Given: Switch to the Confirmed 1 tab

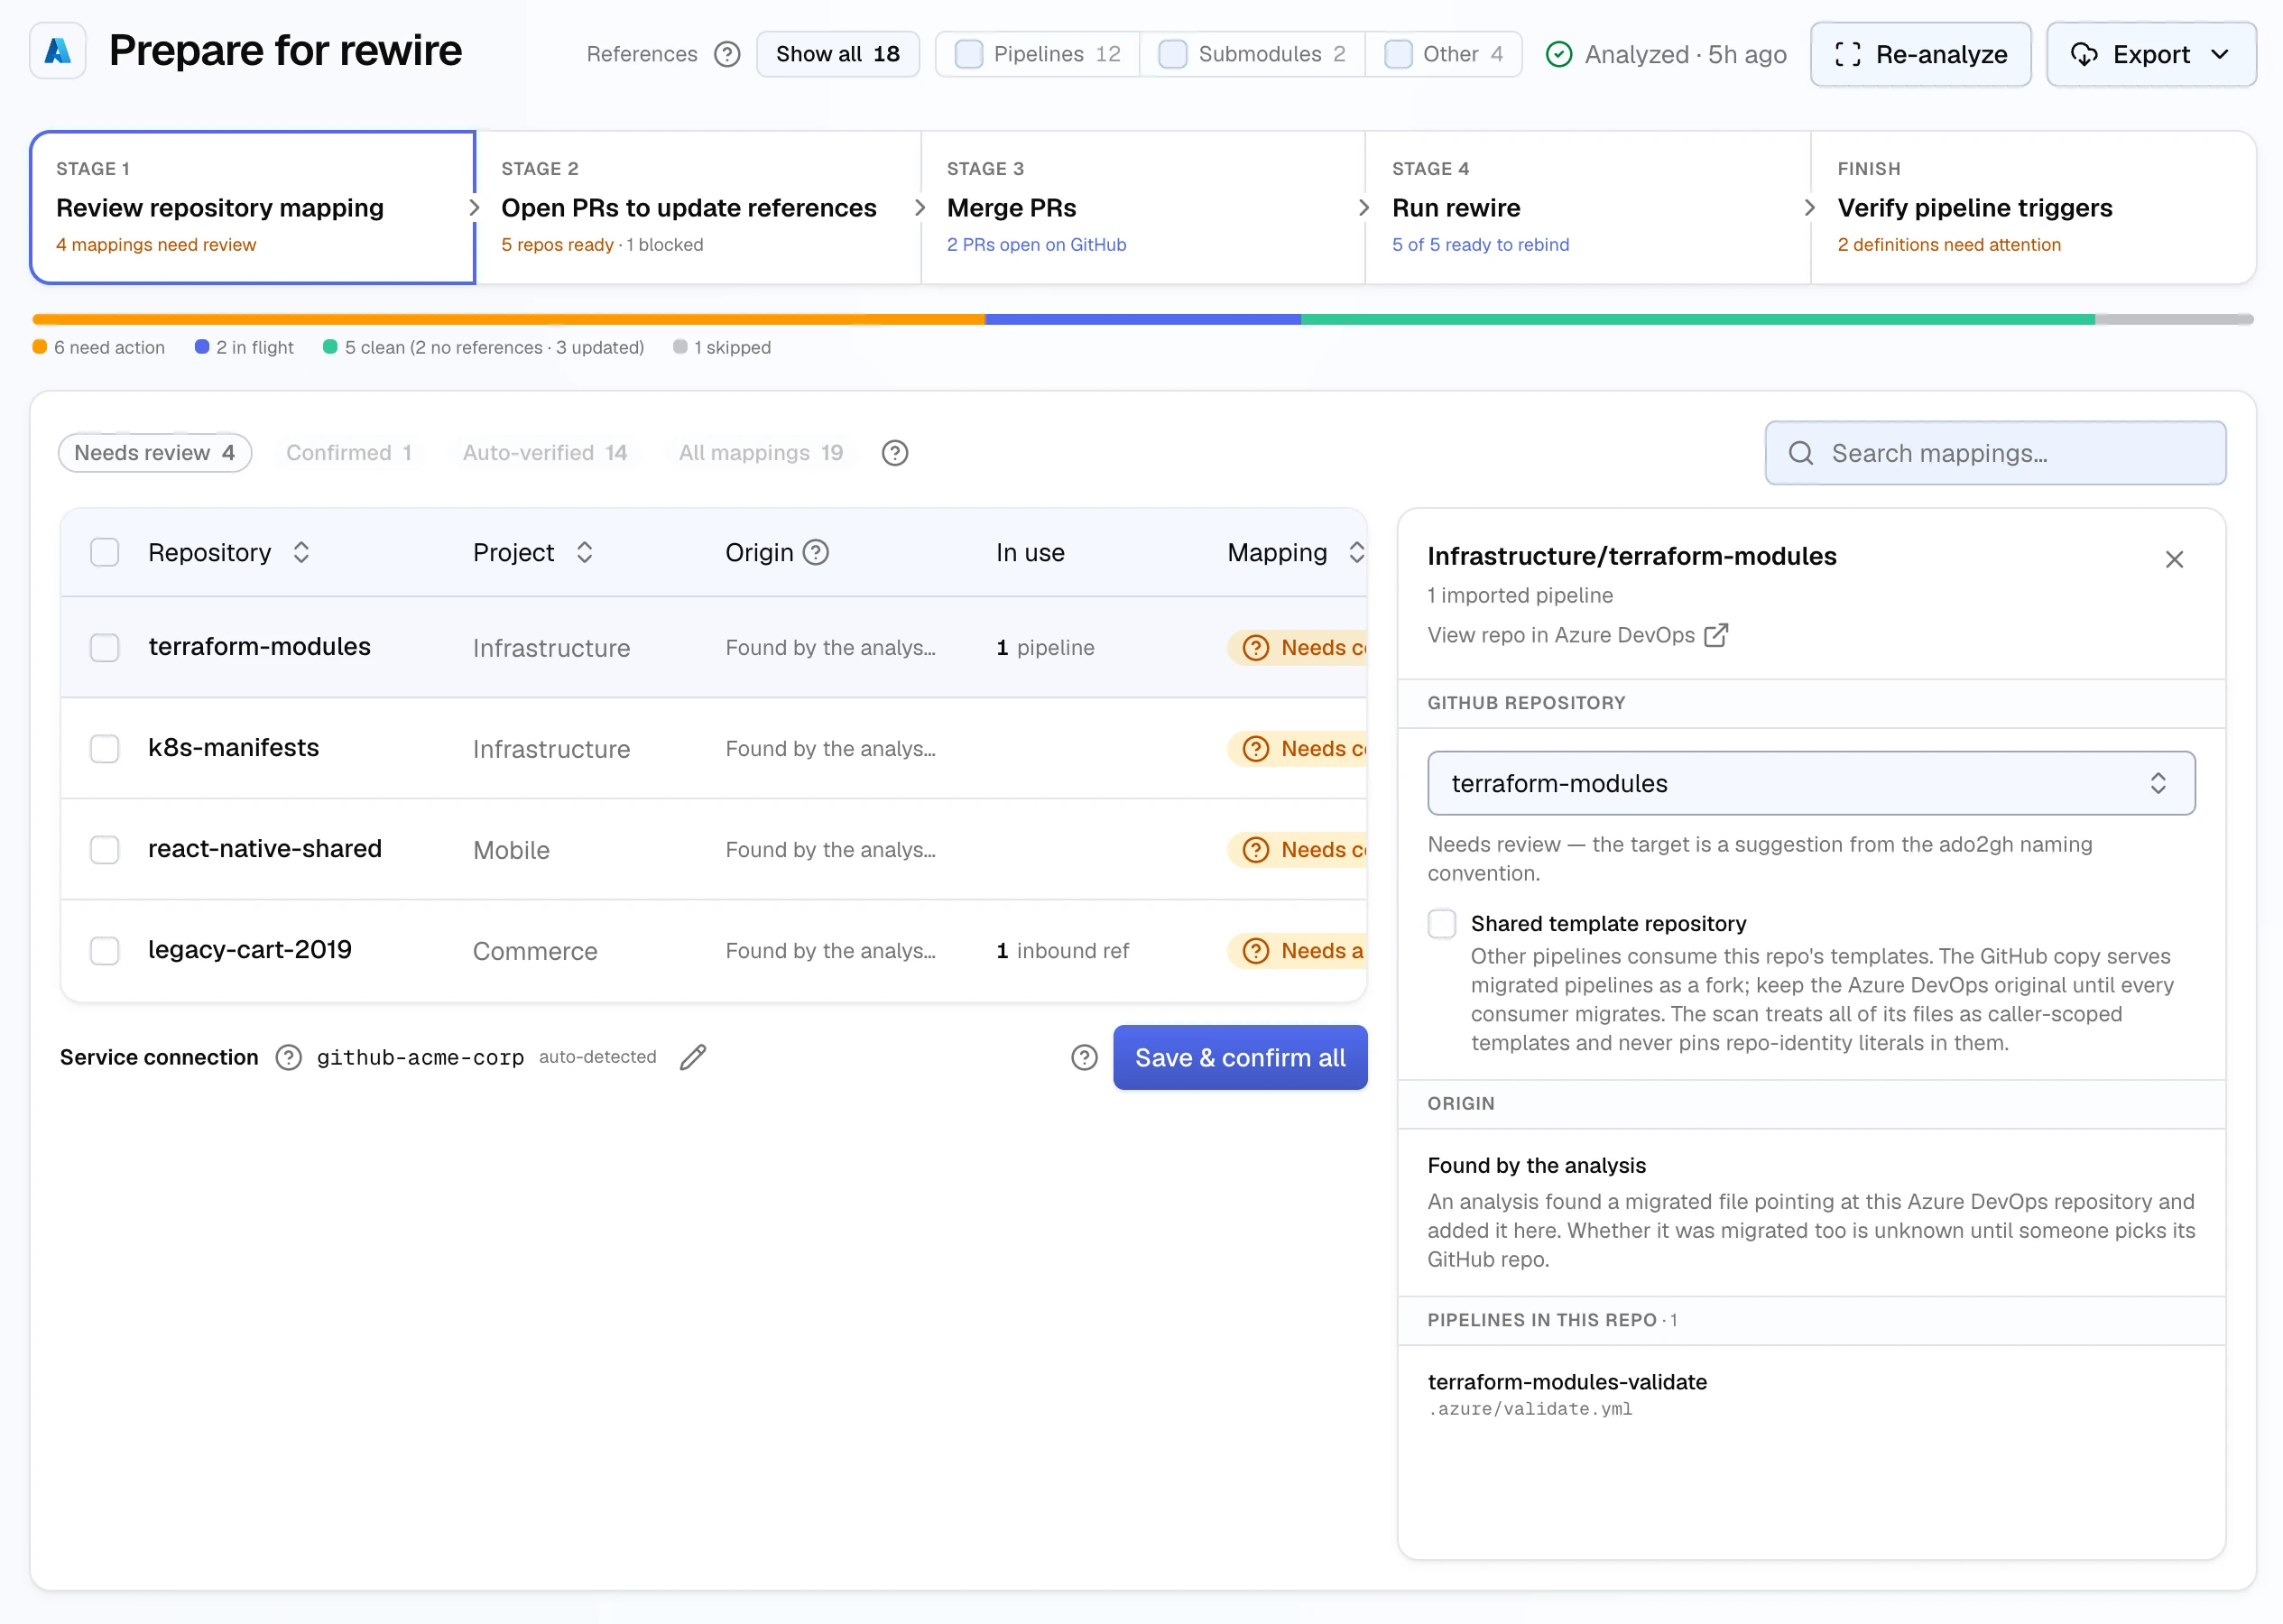Looking at the screenshot, I should 349,453.
